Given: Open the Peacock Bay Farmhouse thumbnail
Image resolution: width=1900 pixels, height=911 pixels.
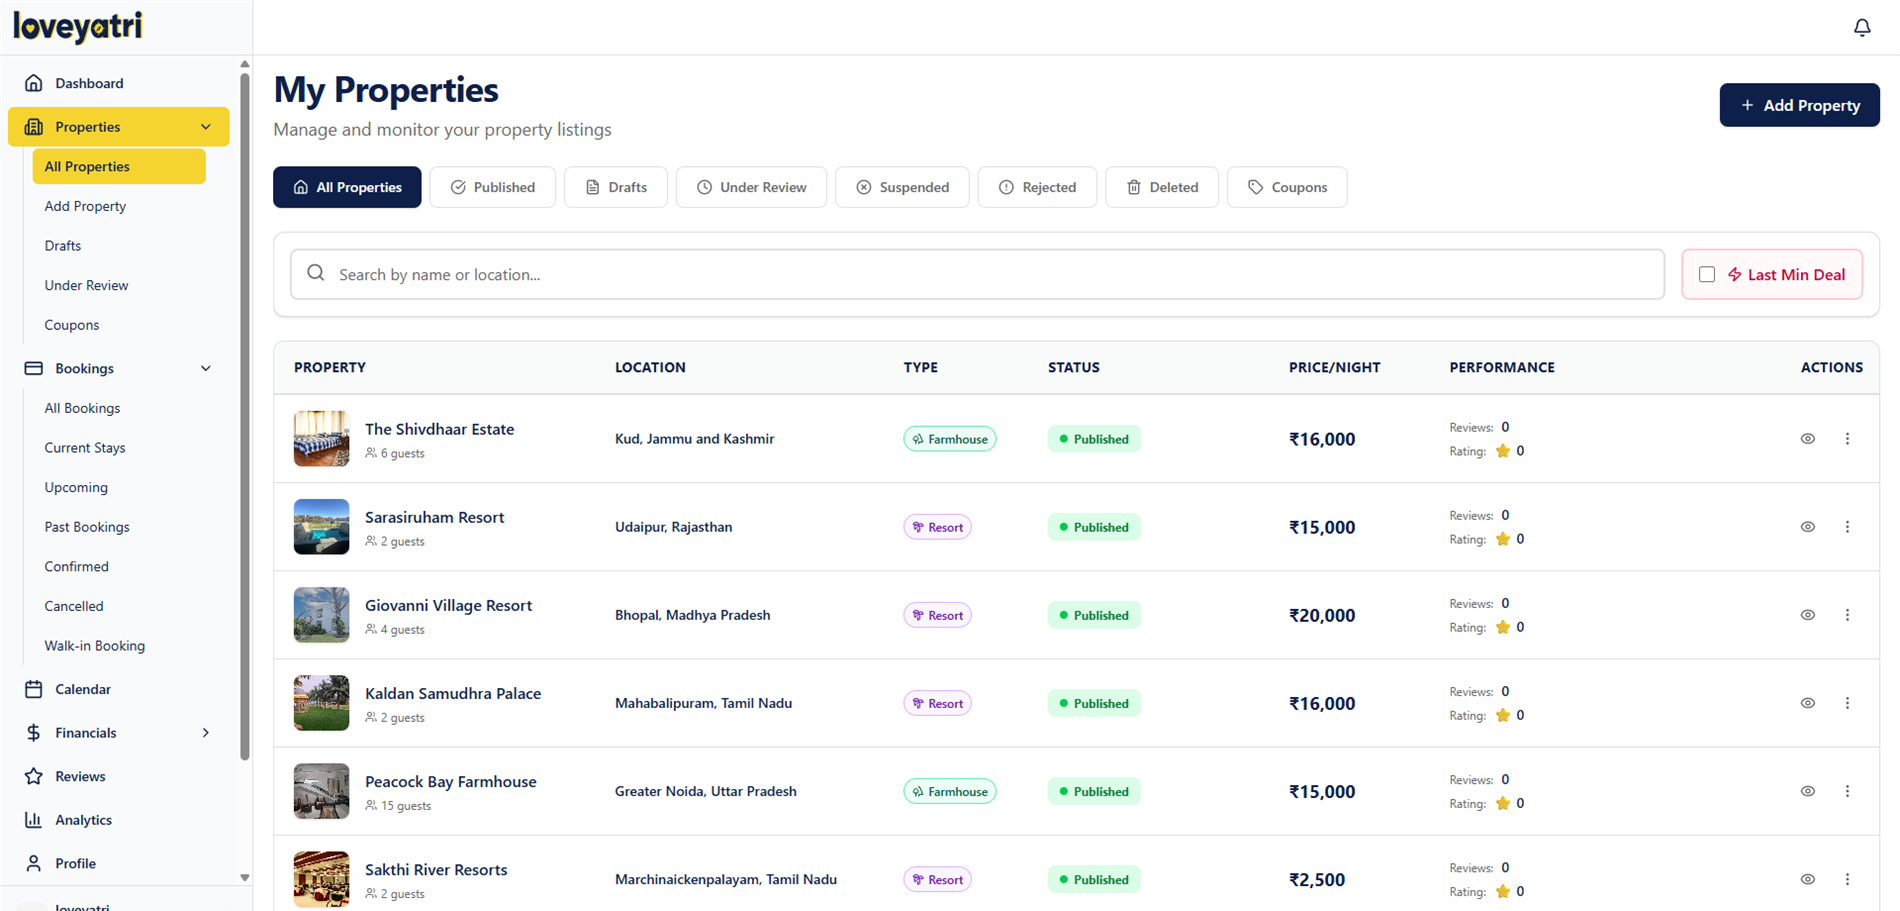Looking at the screenshot, I should [x=321, y=791].
